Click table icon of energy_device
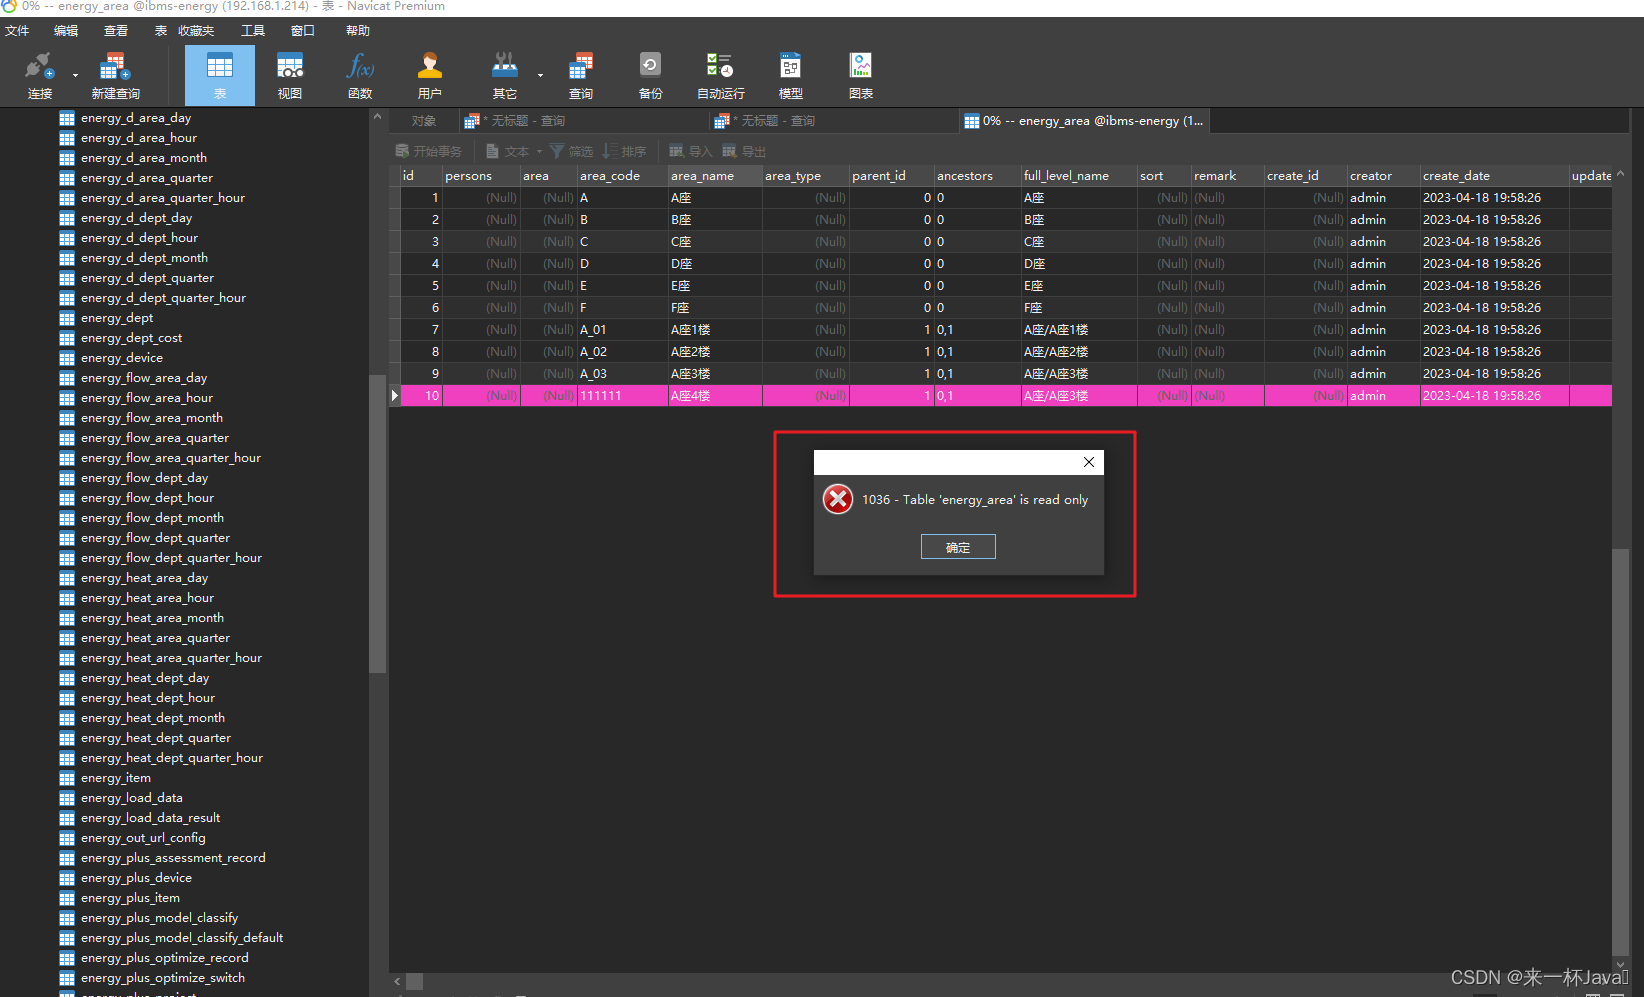1644x997 pixels. [x=67, y=358]
